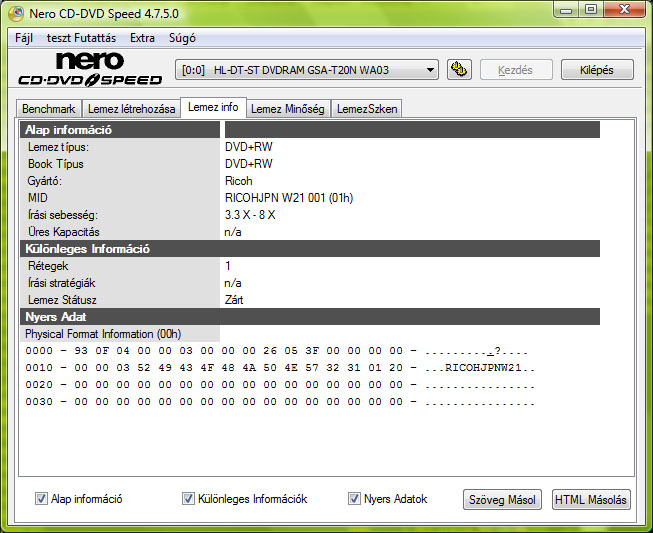
Task: Click the Physical Format Information (00h) row
Action: click(120, 334)
